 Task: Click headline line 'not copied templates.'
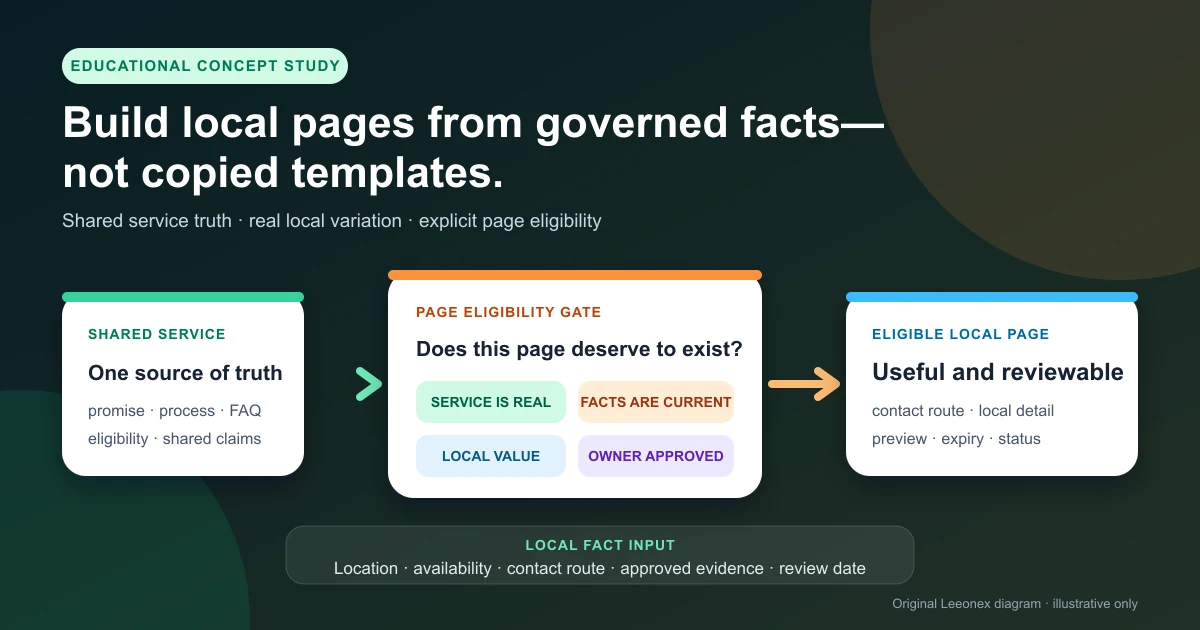pyautogui.click(x=283, y=173)
